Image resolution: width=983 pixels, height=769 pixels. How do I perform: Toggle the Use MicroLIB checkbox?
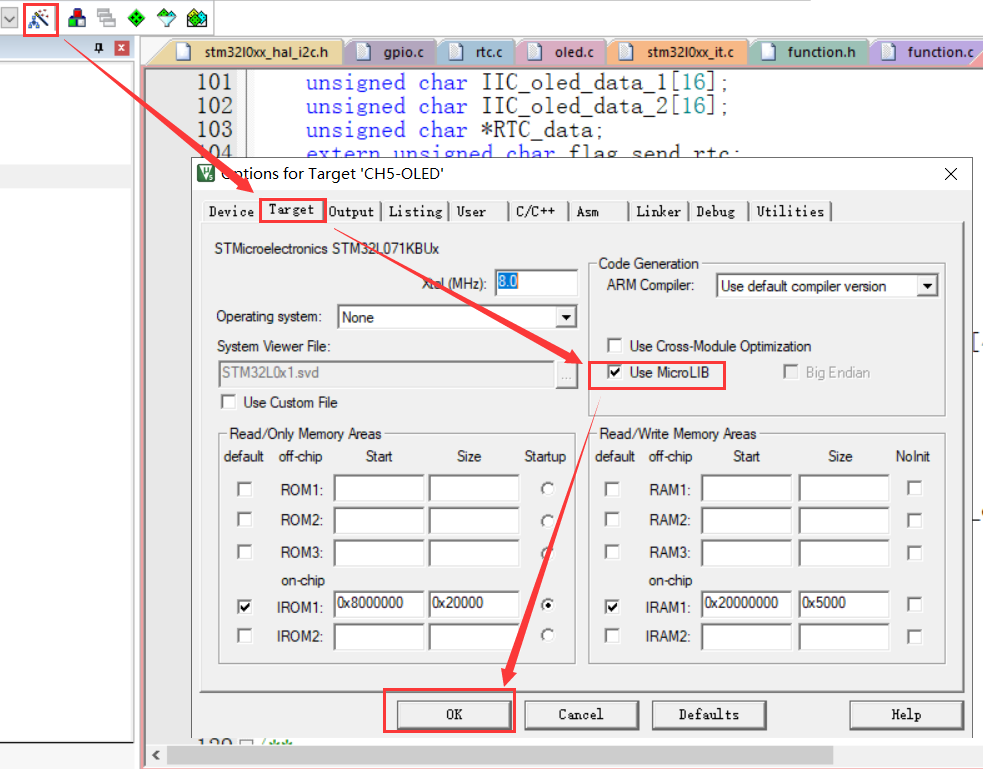pyautogui.click(x=614, y=372)
